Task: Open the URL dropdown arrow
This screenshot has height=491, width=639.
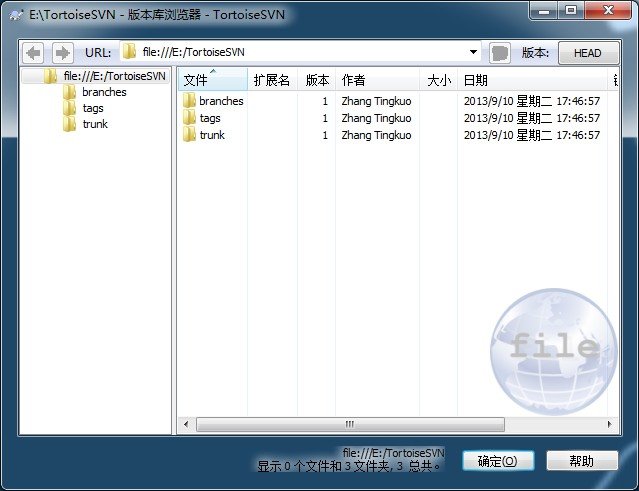Action: [473, 52]
